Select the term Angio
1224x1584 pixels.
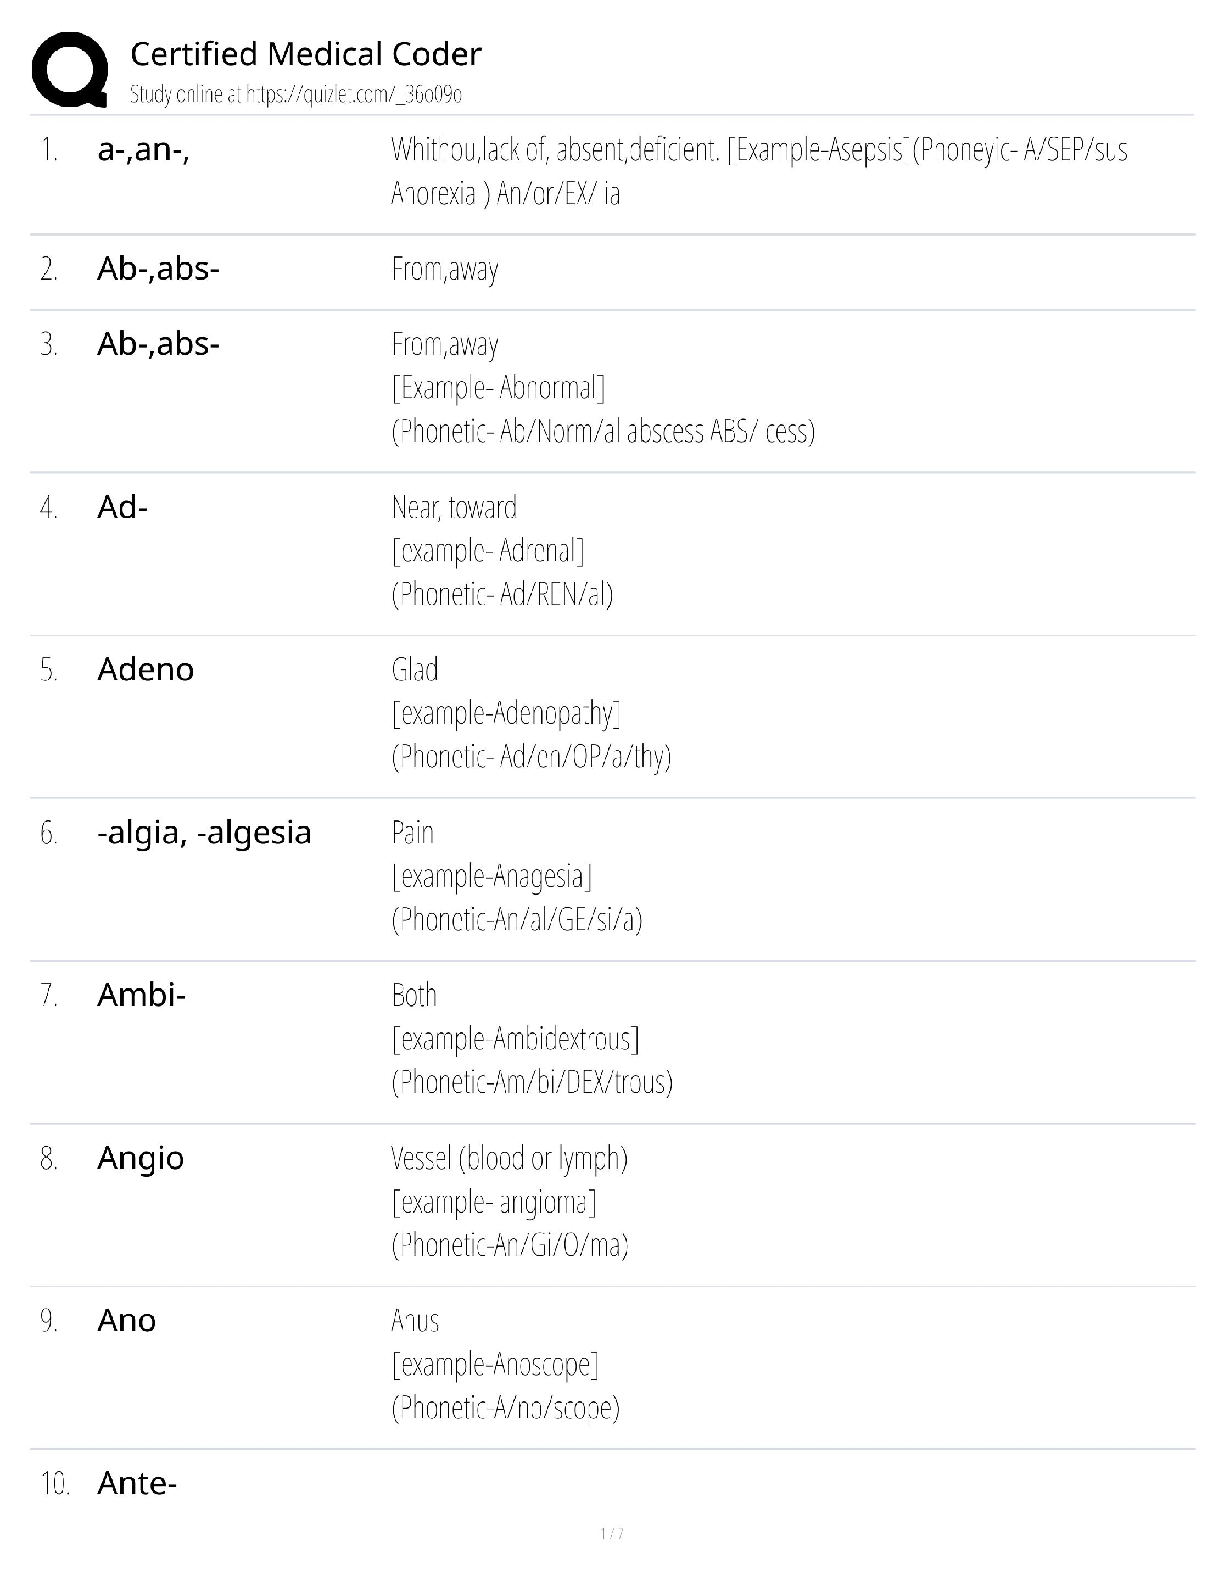pyautogui.click(x=140, y=1158)
